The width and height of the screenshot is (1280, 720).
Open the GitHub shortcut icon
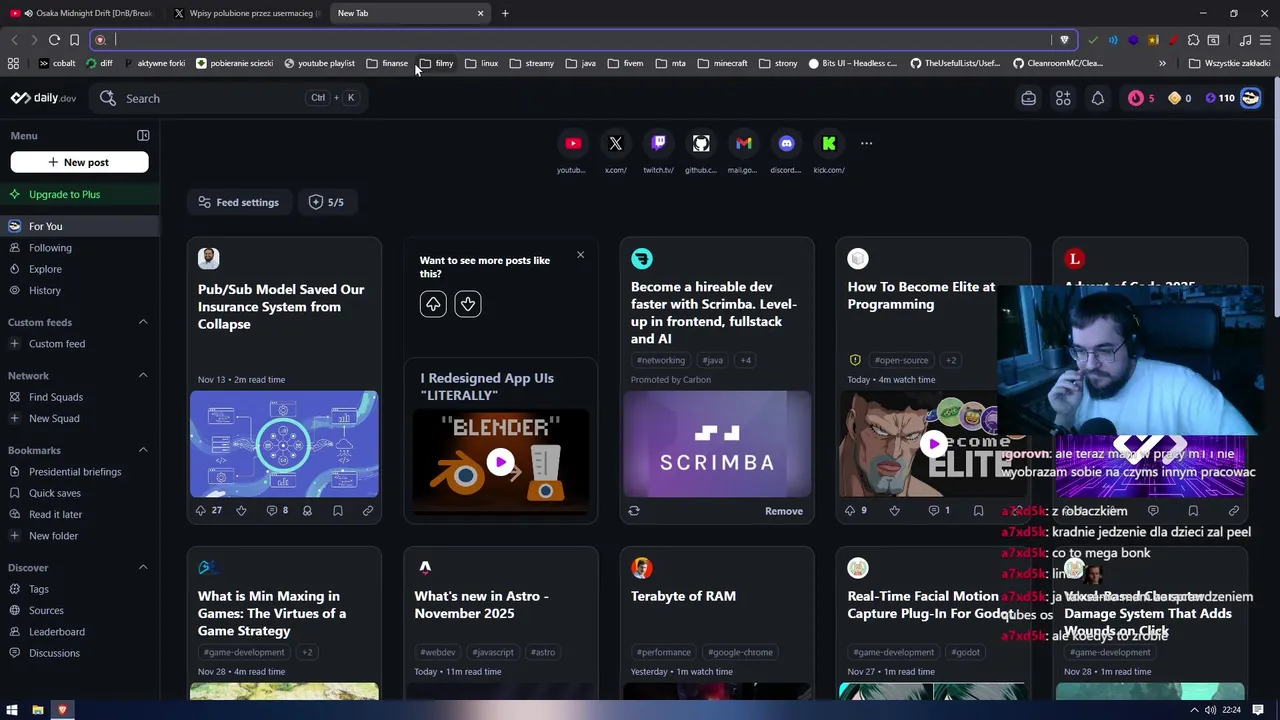click(701, 144)
